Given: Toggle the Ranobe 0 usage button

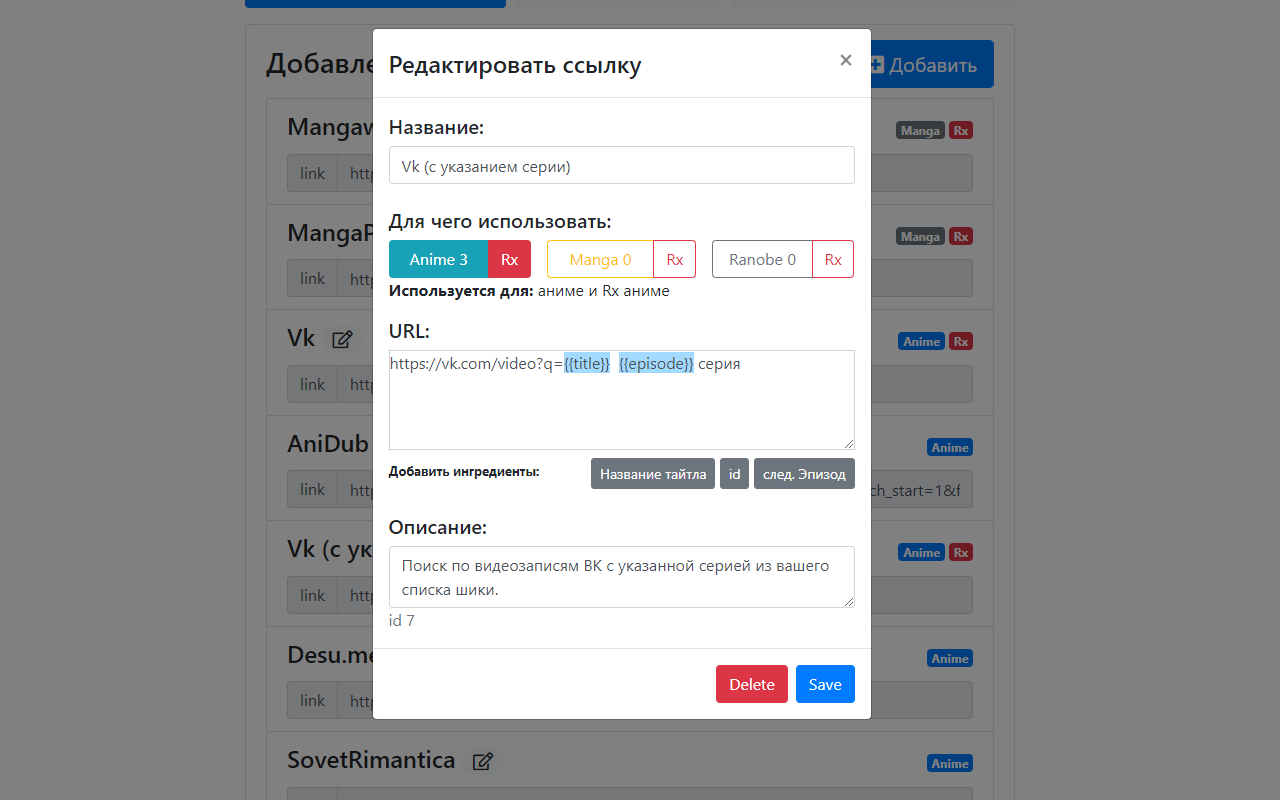Looking at the screenshot, I should click(762, 259).
